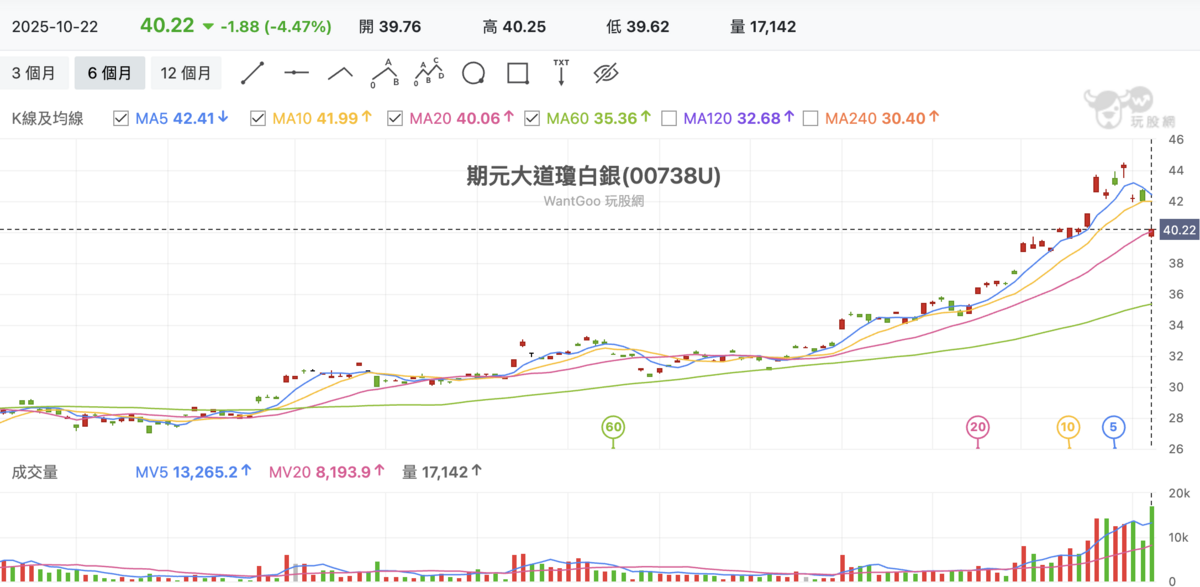Click the K線及均線 label
1200x587 pixels.
point(47,118)
